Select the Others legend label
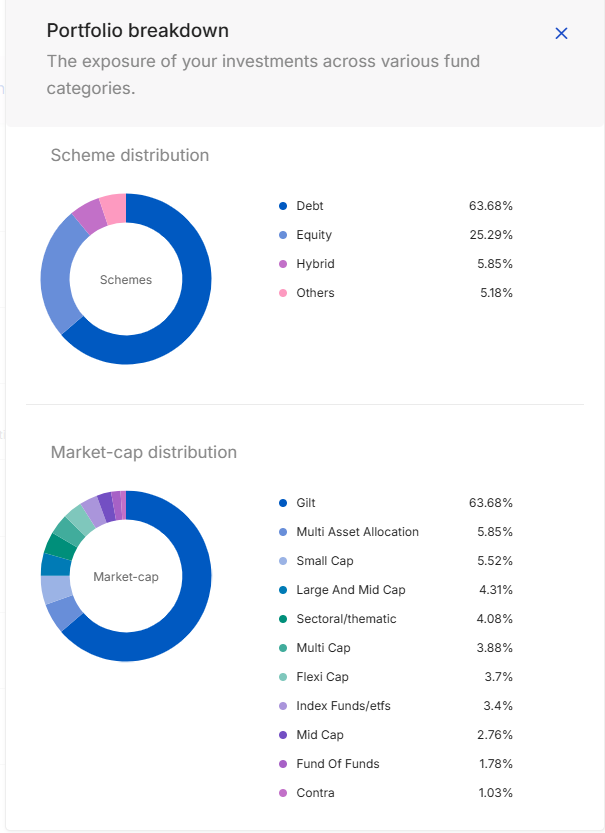 315,293
